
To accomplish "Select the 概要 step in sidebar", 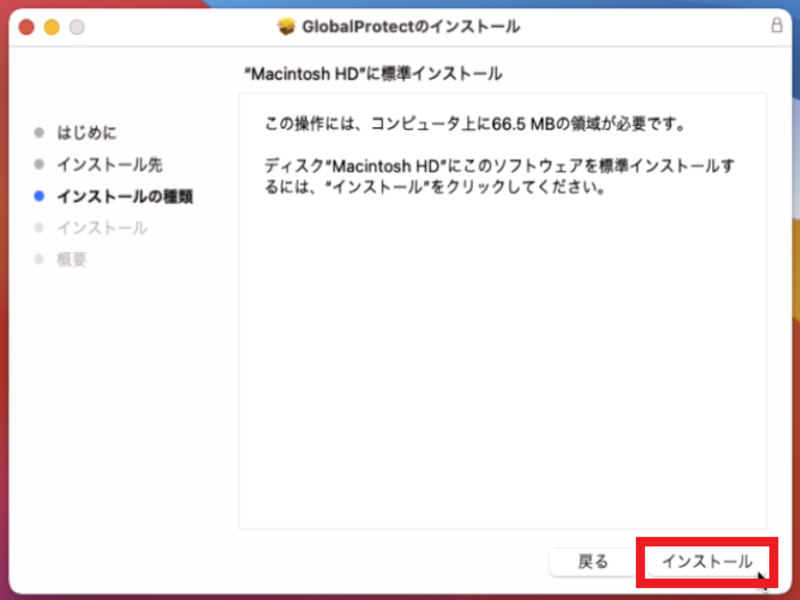I will pyautogui.click(x=71, y=259).
